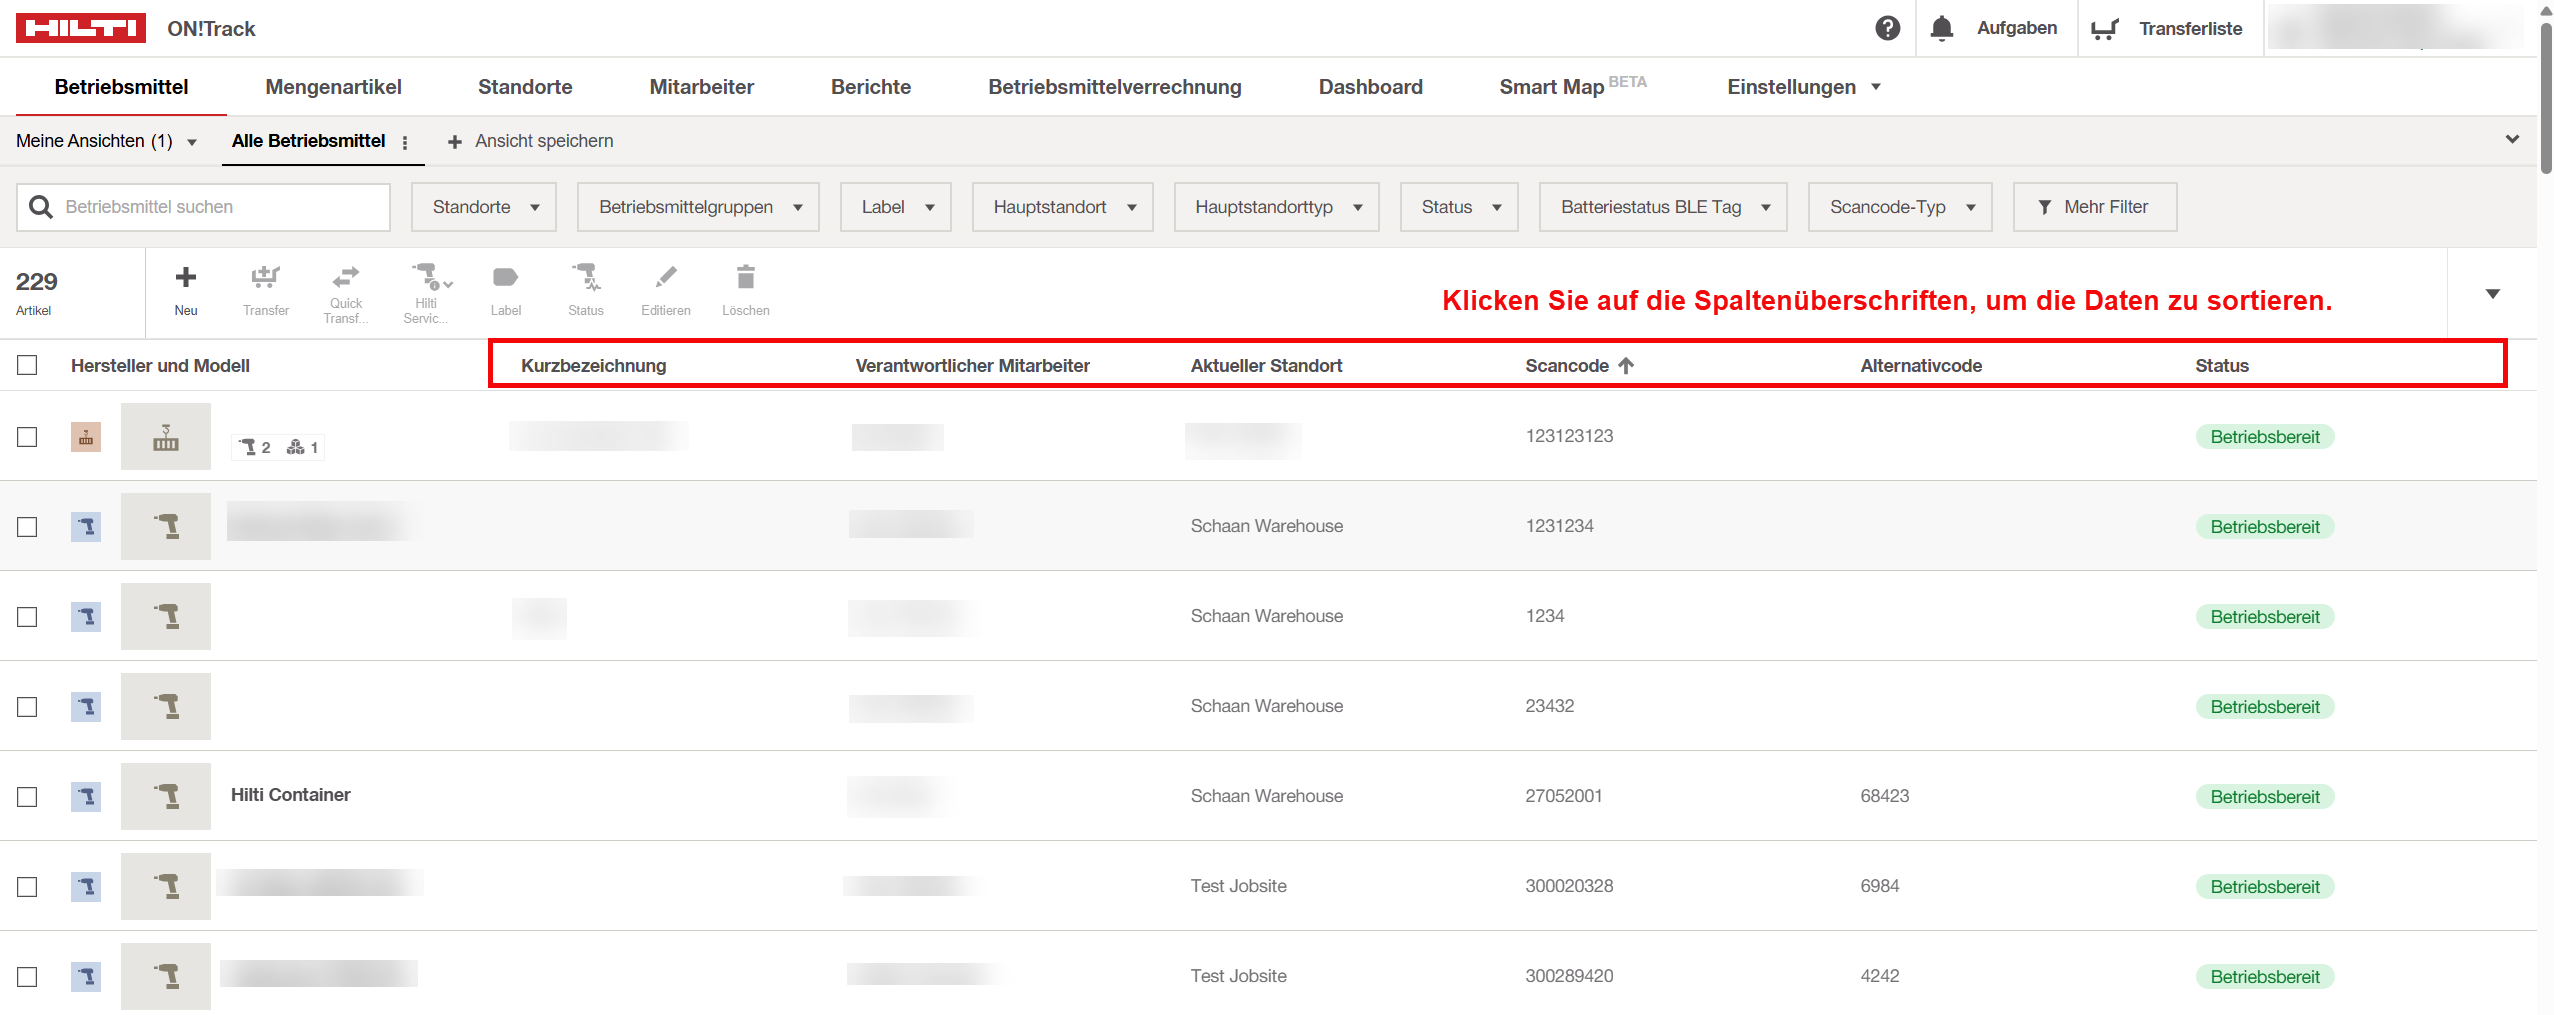Open the help question mark icon
Screen dimensions: 2554x1015
pos(1887,28)
